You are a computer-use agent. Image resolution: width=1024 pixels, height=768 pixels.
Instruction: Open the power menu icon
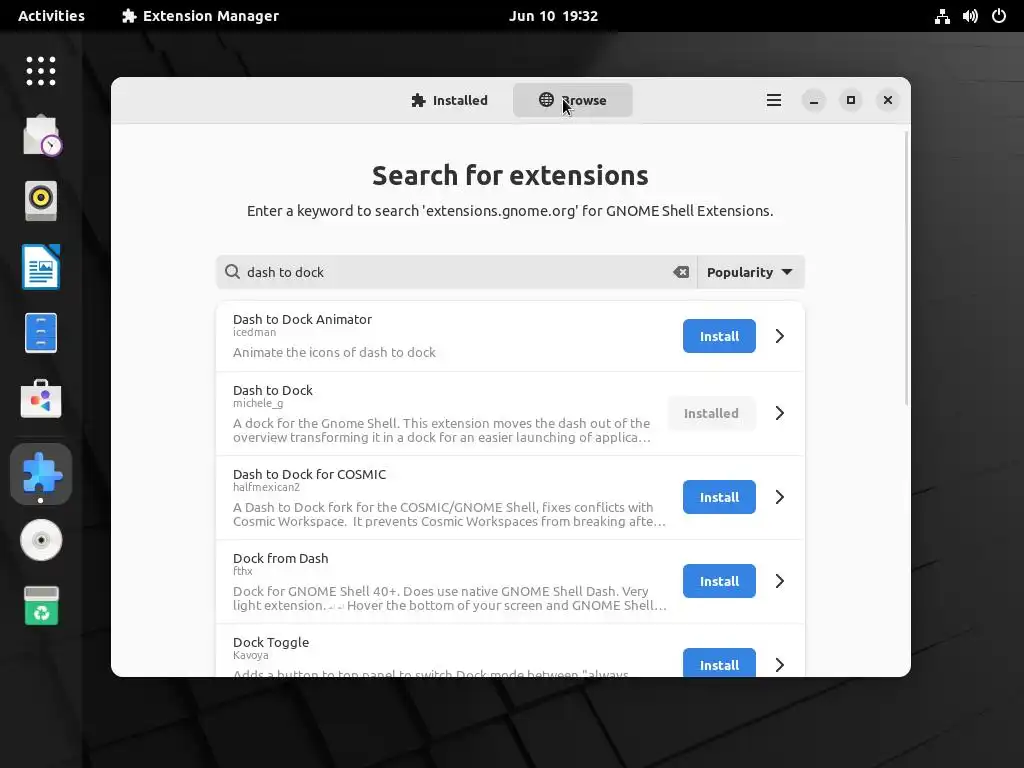click(999, 16)
